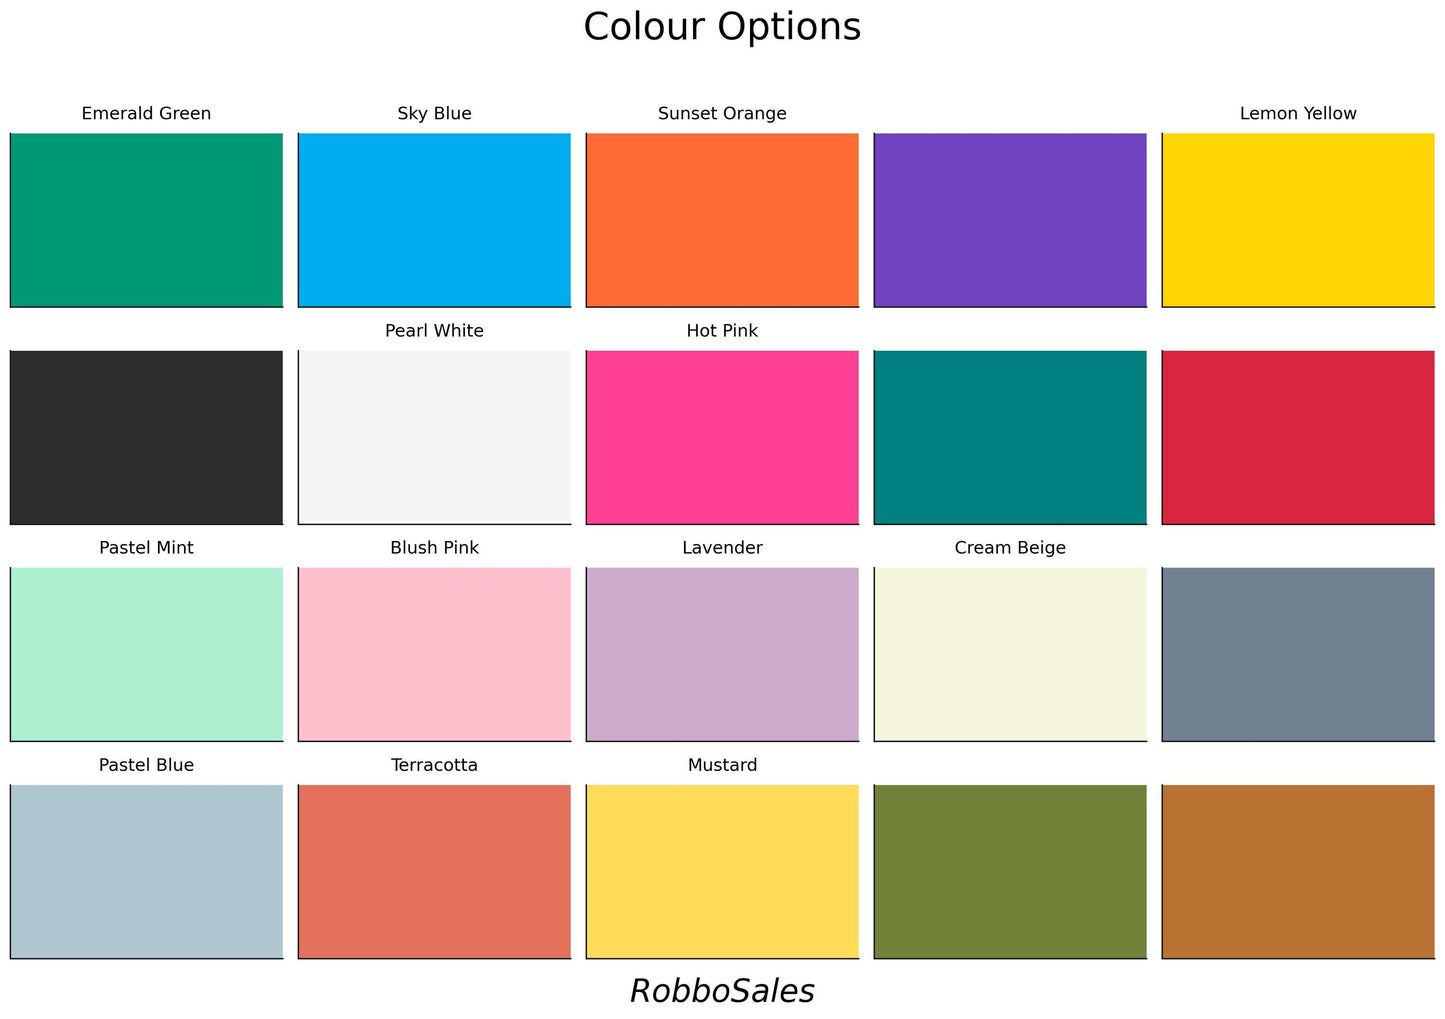1445x1019 pixels.
Task: Select the Pastel Mint swatch
Action: click(146, 654)
